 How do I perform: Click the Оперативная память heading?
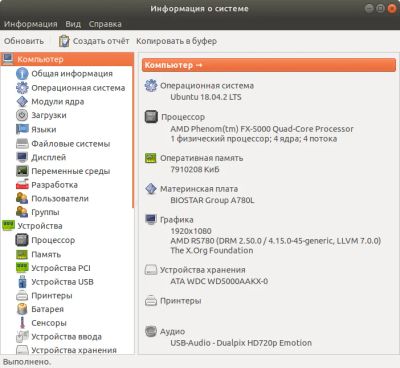pyautogui.click(x=202, y=158)
